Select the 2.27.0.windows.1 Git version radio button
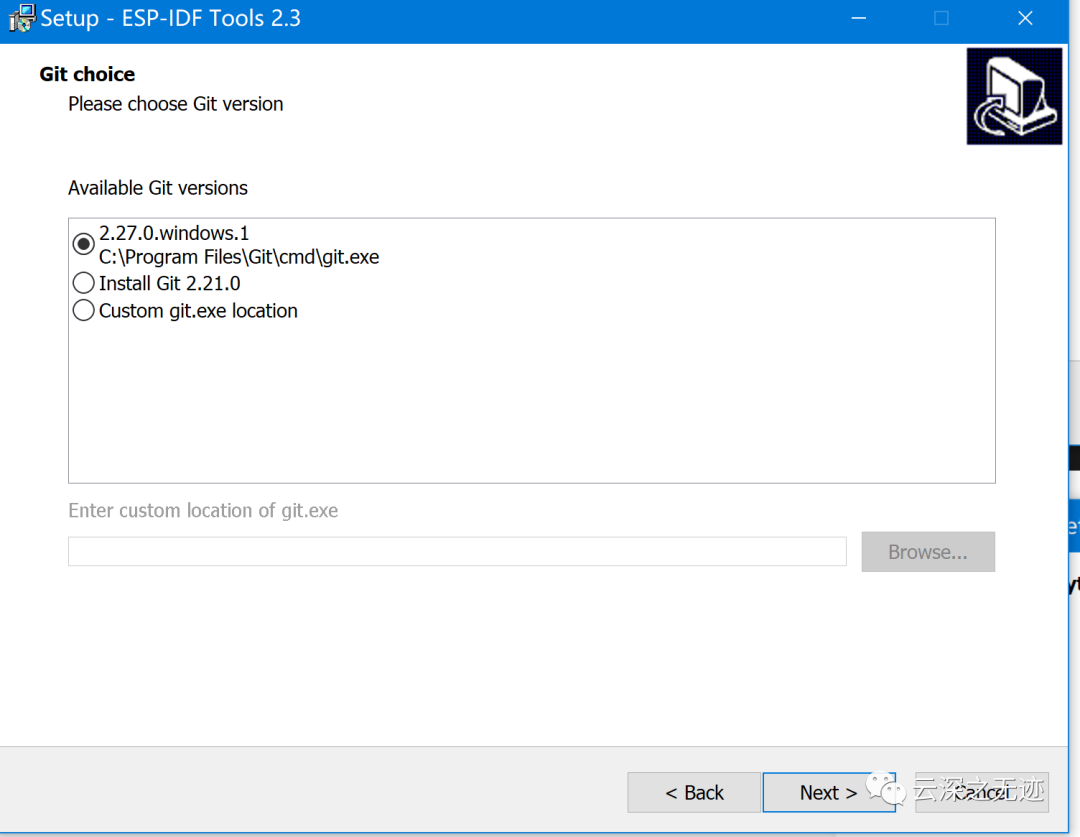Viewport: 1080px width, 837px height. pyautogui.click(x=84, y=244)
